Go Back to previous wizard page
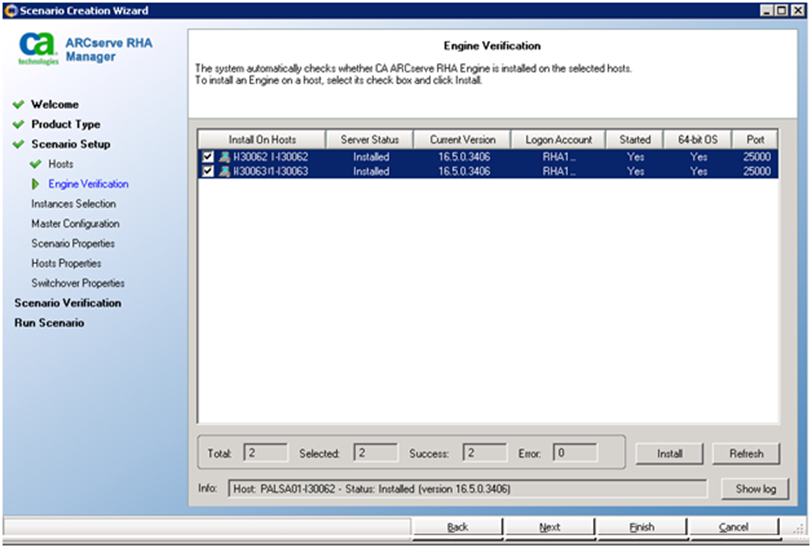Screen dimensions: 812x548 [457, 527]
